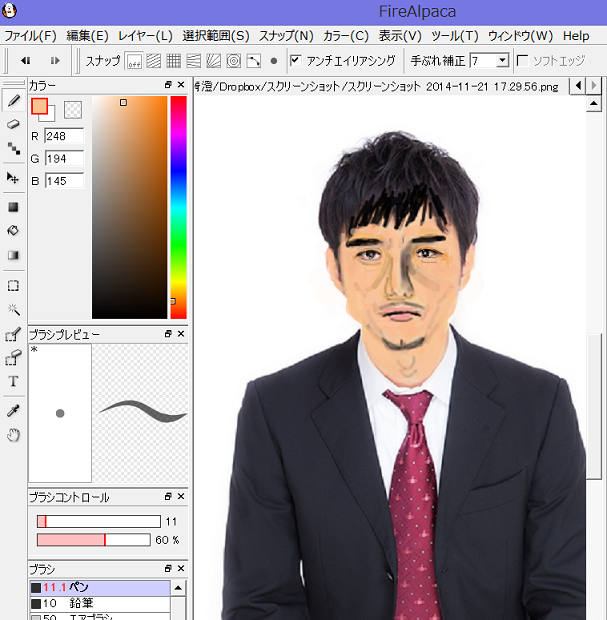Click the B value field
This screenshot has height=620, width=607.
coord(64,181)
